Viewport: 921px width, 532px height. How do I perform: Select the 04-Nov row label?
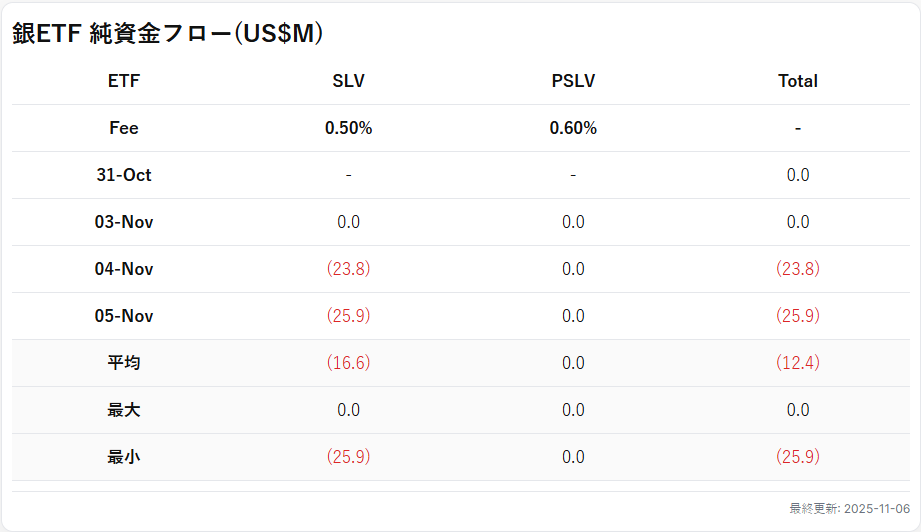(124, 269)
